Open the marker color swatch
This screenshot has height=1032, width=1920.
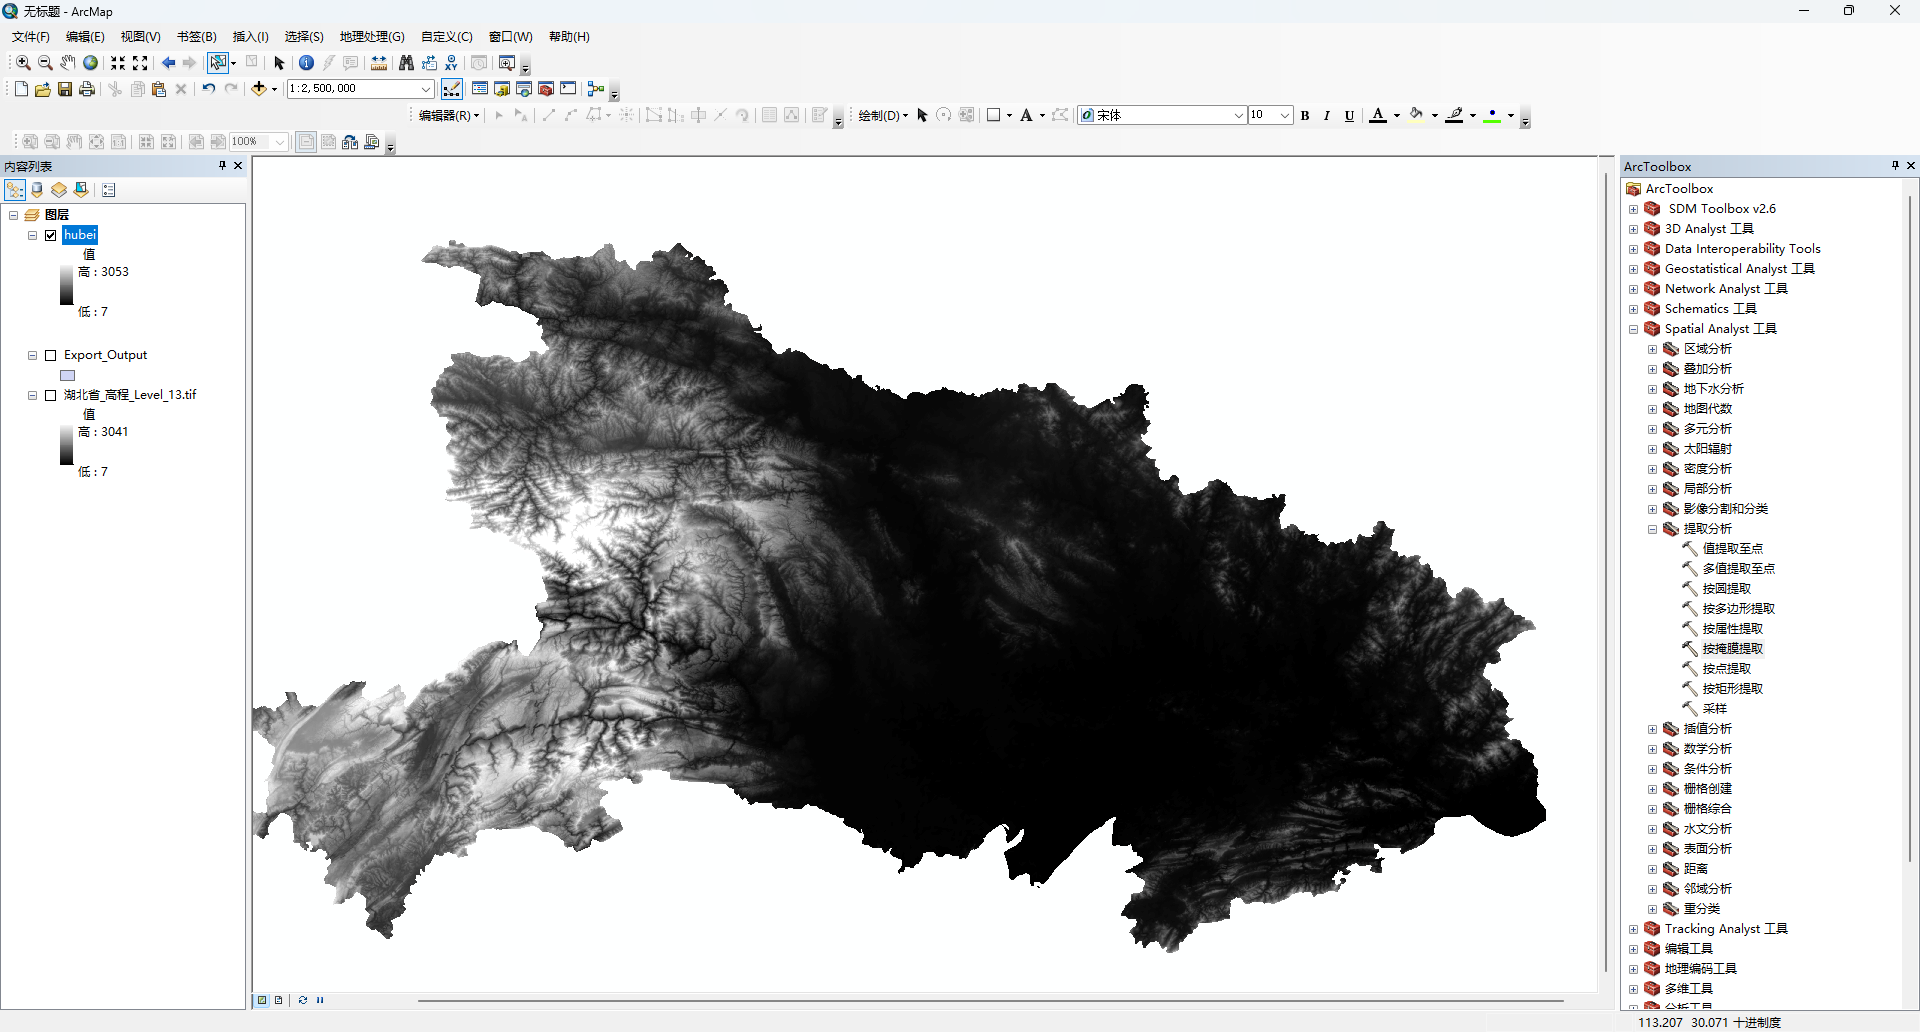point(1493,116)
